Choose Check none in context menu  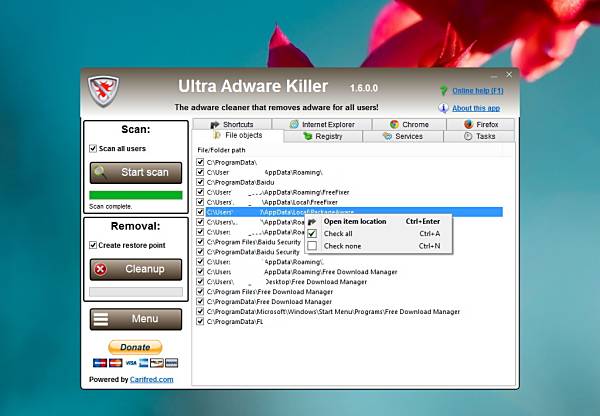(x=378, y=246)
